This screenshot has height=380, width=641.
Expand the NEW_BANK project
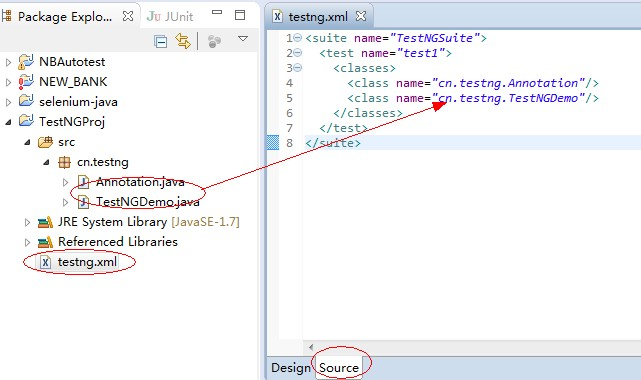9,82
